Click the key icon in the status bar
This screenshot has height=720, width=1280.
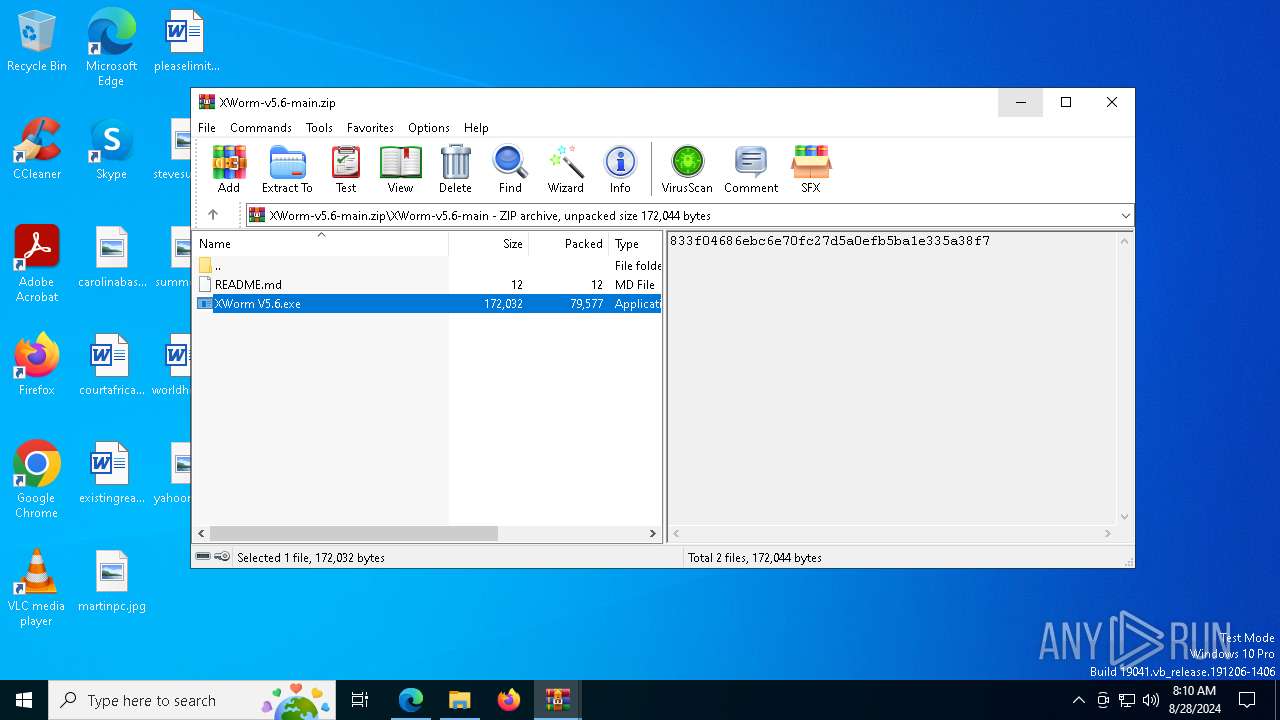point(222,557)
